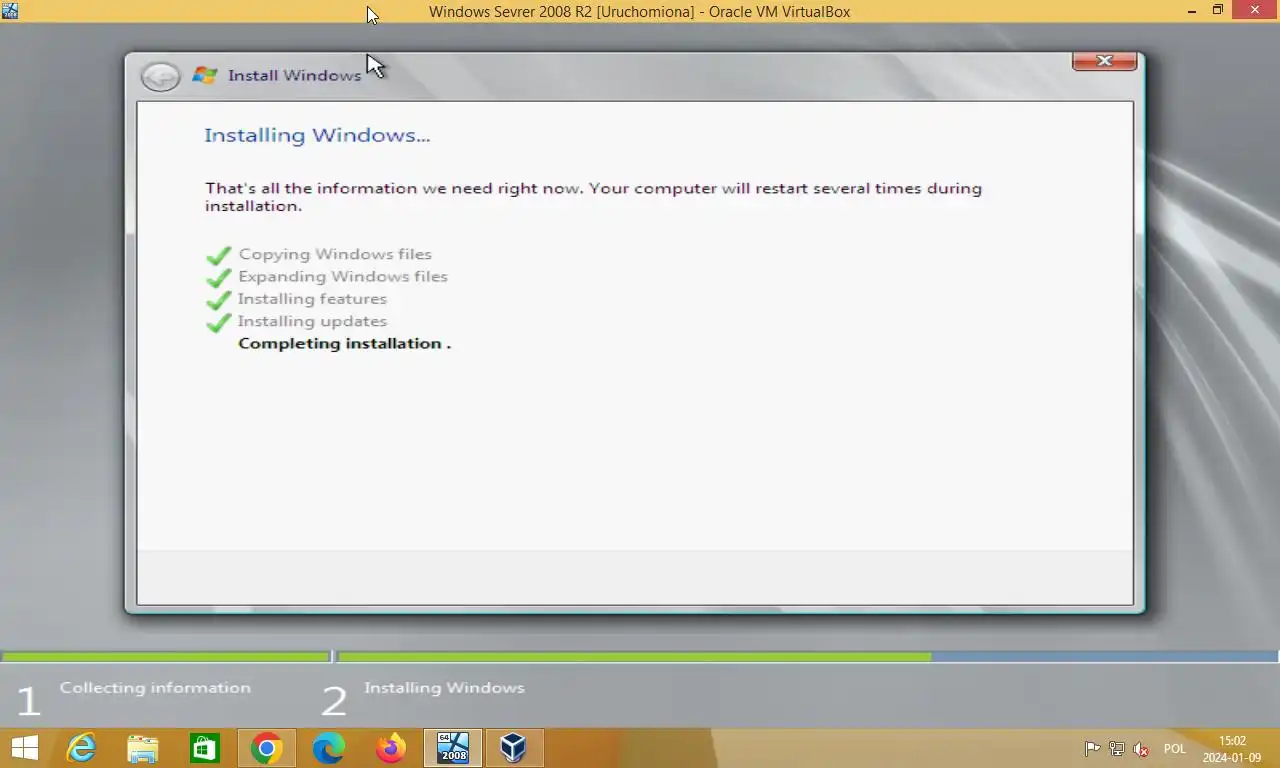
Task: Click the Windows flag logo beside Install Windows
Action: coord(205,75)
